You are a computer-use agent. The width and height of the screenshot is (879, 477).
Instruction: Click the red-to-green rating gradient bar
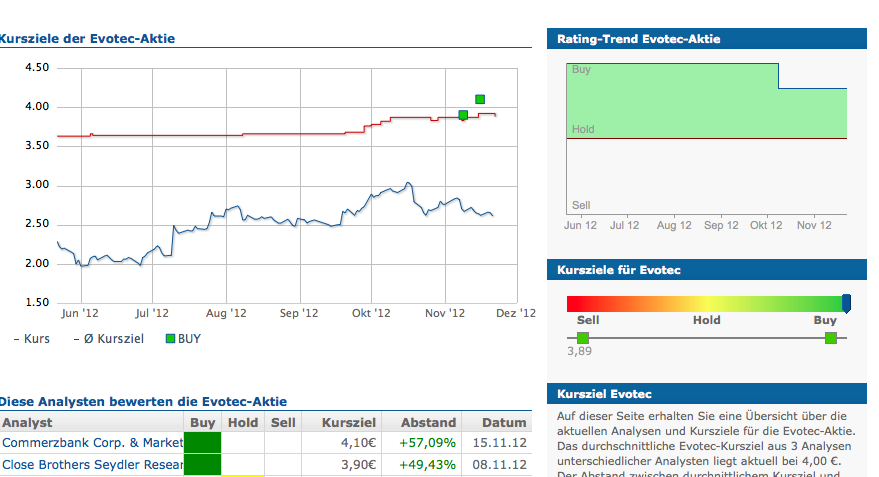point(705,304)
